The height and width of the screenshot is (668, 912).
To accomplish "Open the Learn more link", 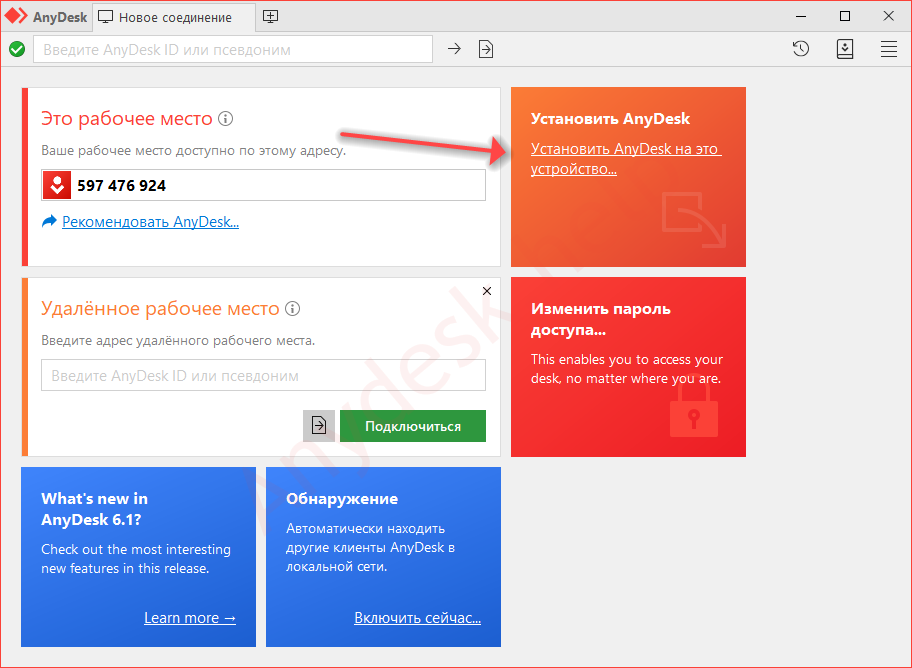I will [x=190, y=617].
